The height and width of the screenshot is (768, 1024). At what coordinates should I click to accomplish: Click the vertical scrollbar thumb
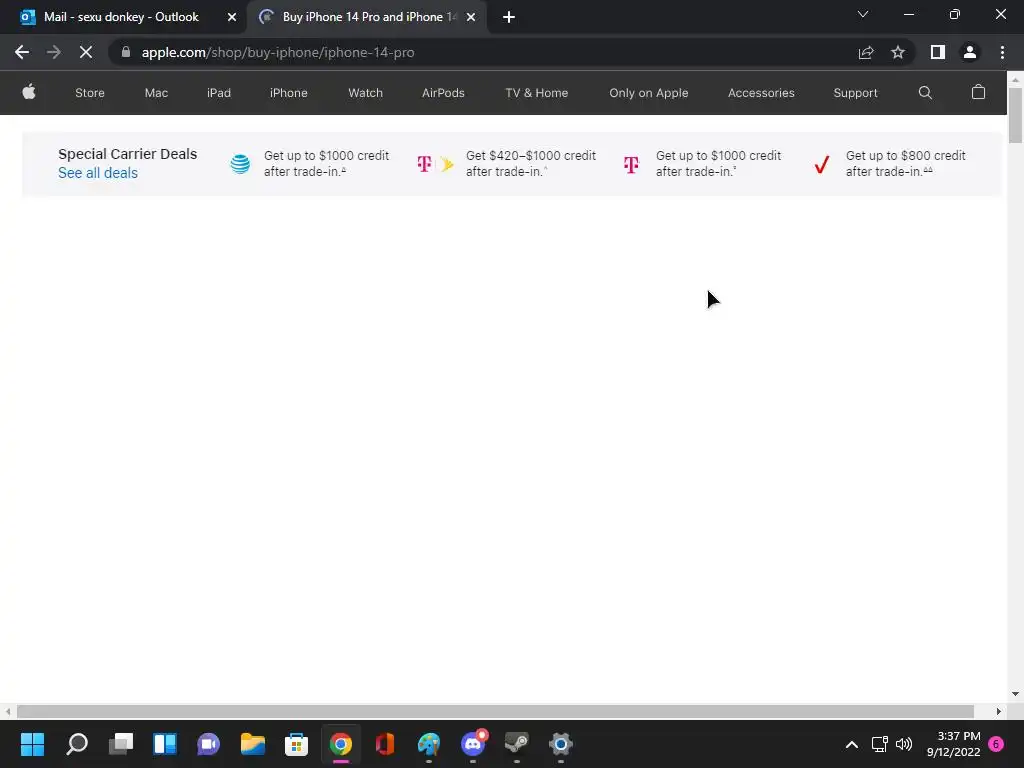pos(1015,115)
